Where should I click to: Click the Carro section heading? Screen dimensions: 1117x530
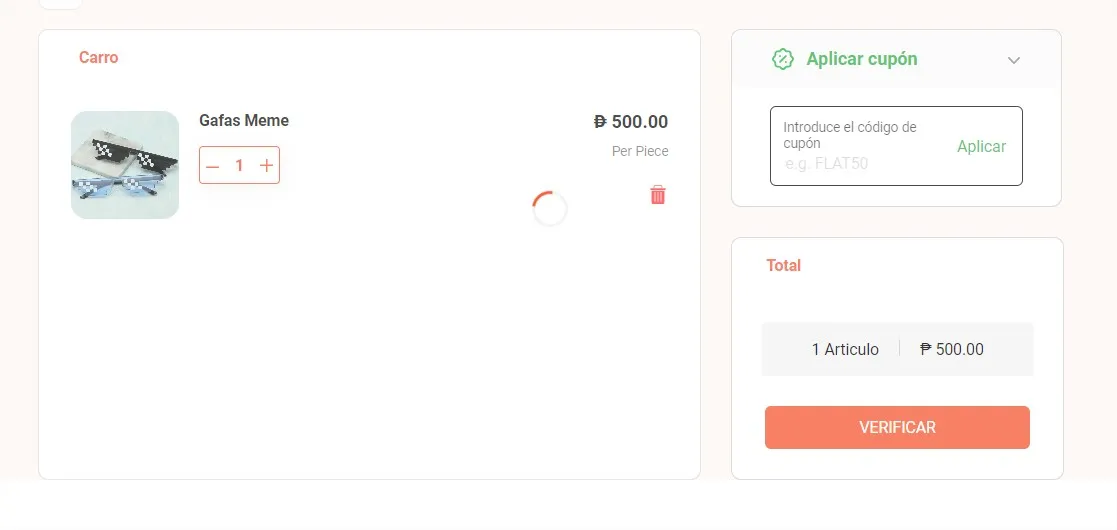(99, 58)
